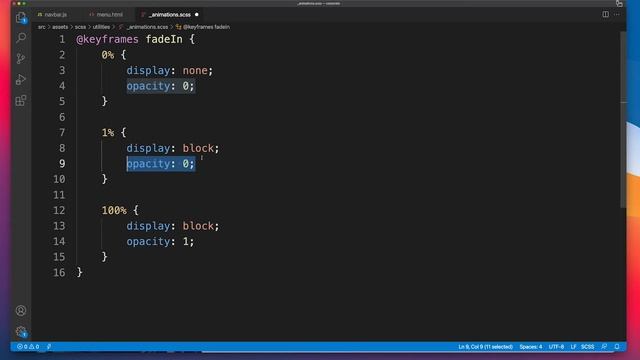
Task: Click the LF end-of-line selector
Action: click(573, 347)
